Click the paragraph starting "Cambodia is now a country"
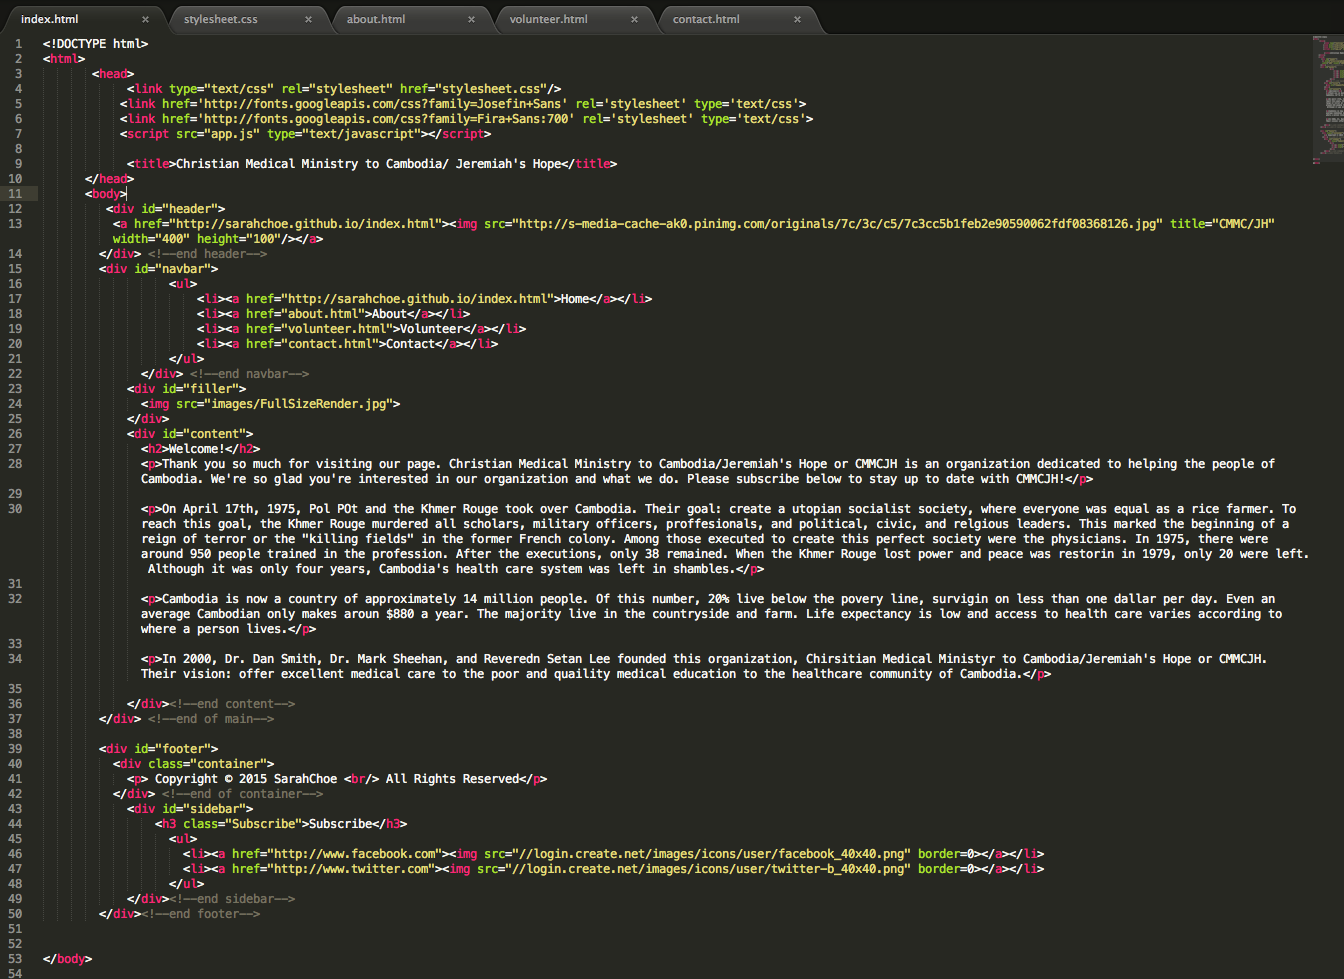1344x979 pixels. click(x=711, y=614)
